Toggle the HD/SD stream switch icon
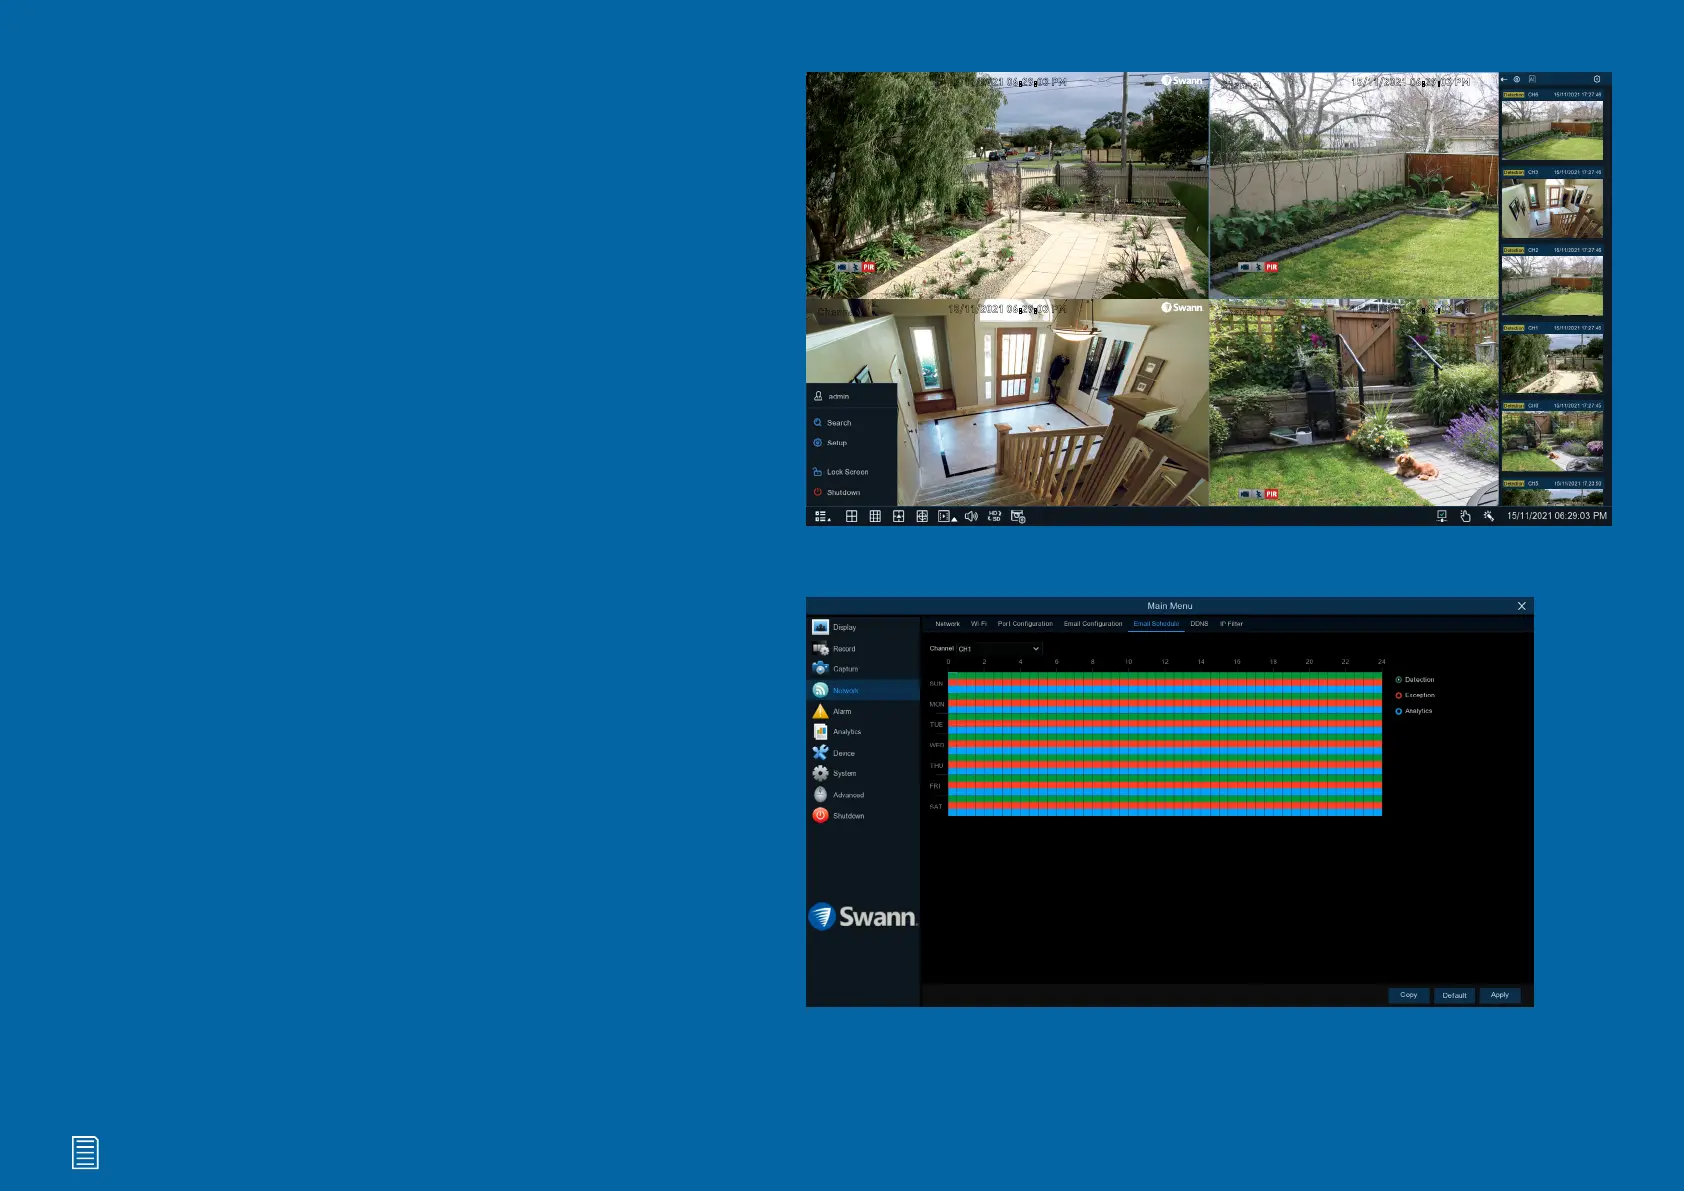This screenshot has height=1191, width=1684. (994, 517)
